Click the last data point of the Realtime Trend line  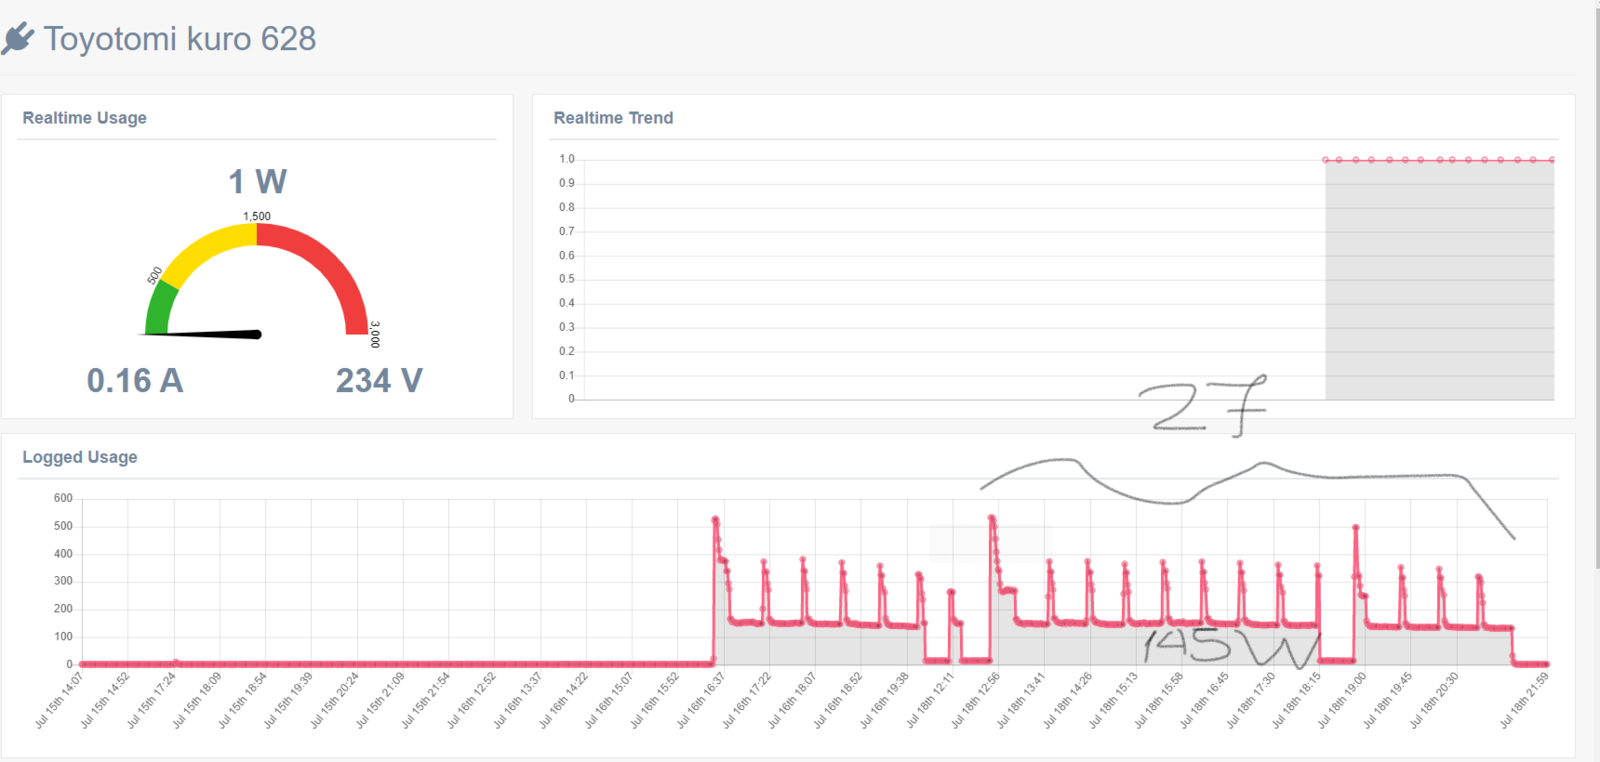pyautogui.click(x=1552, y=160)
